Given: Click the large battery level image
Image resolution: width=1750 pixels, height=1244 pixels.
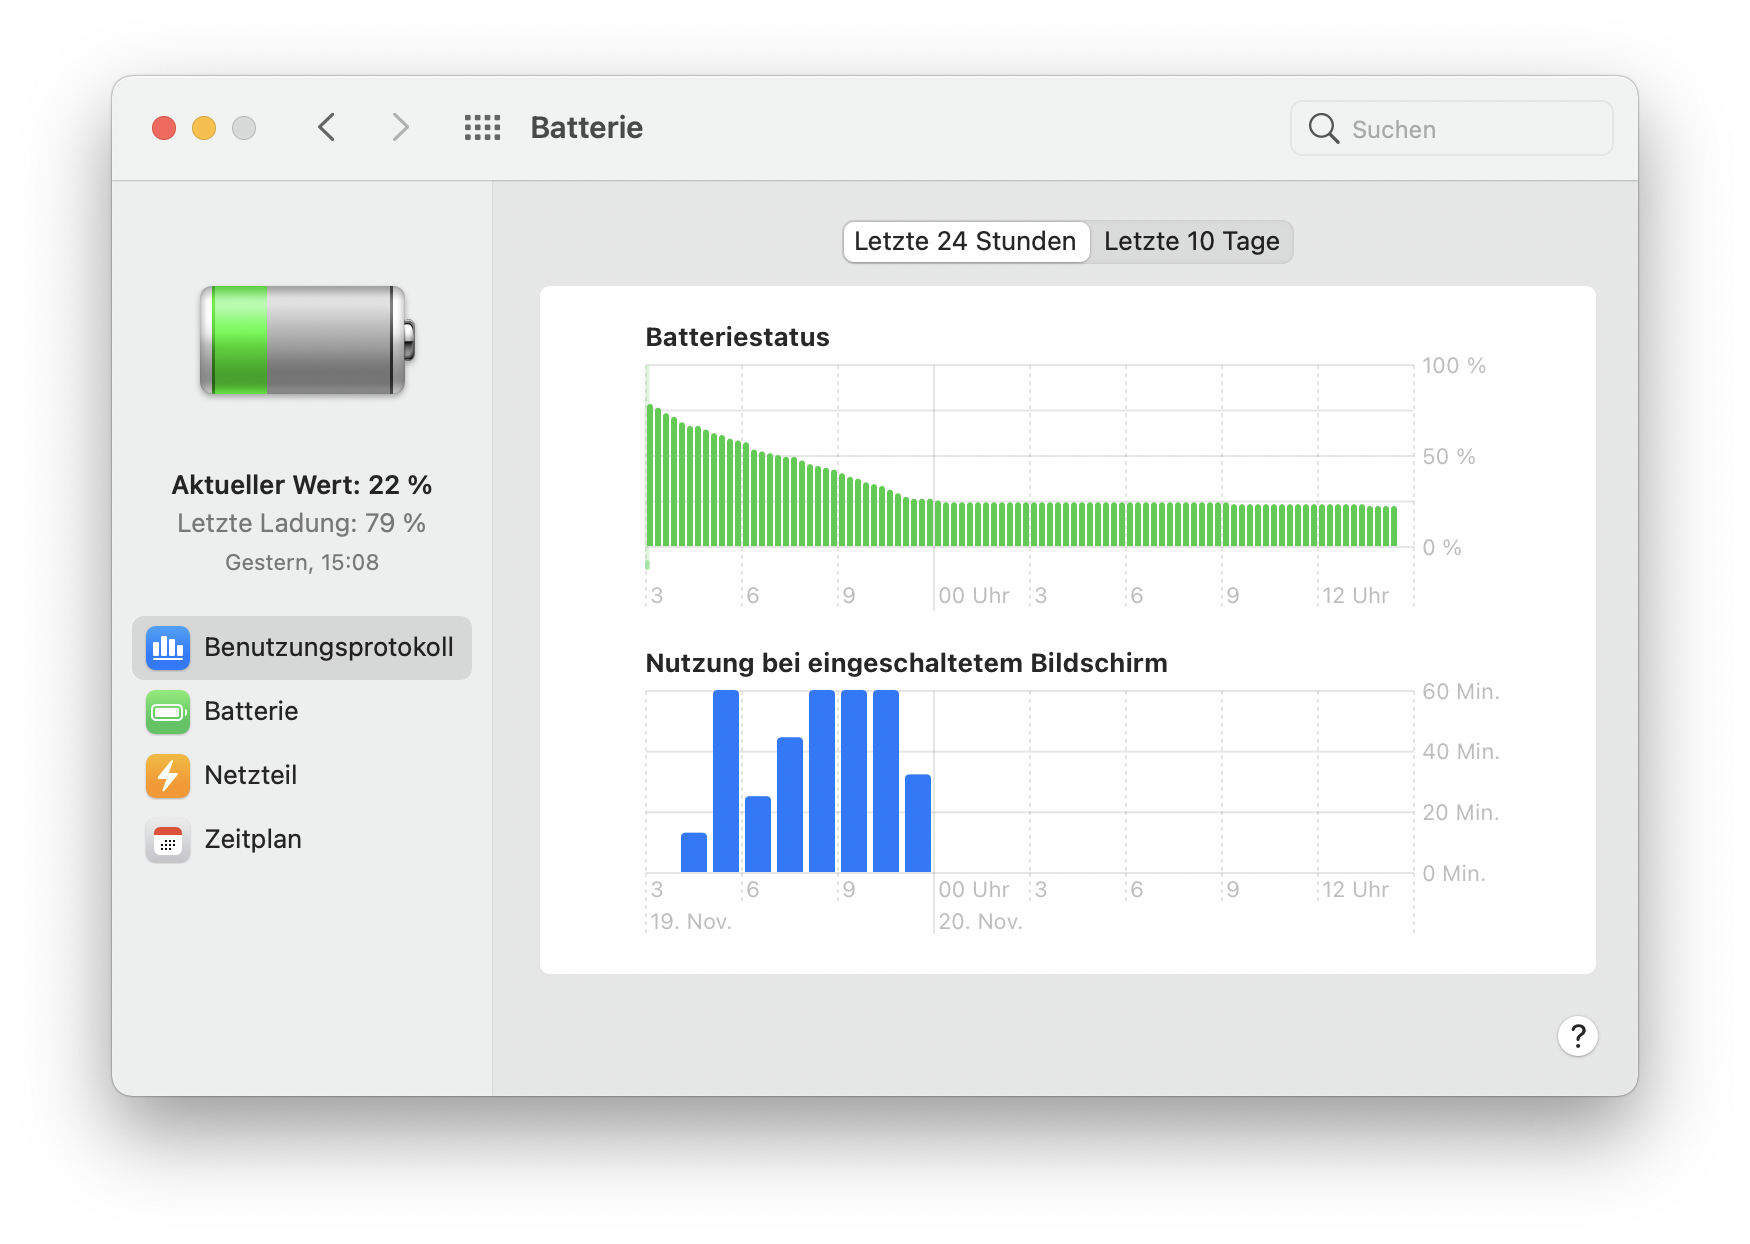Looking at the screenshot, I should tap(307, 340).
